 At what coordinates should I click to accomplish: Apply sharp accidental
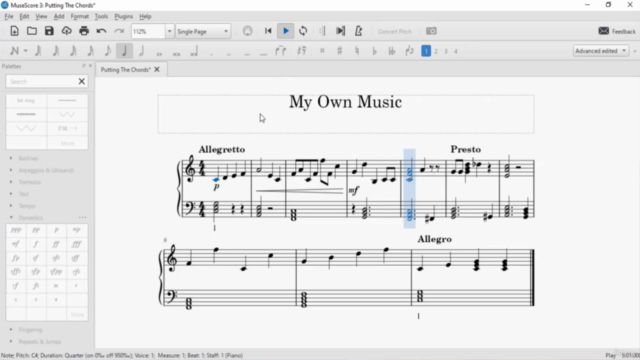pyautogui.click(x=340, y=51)
